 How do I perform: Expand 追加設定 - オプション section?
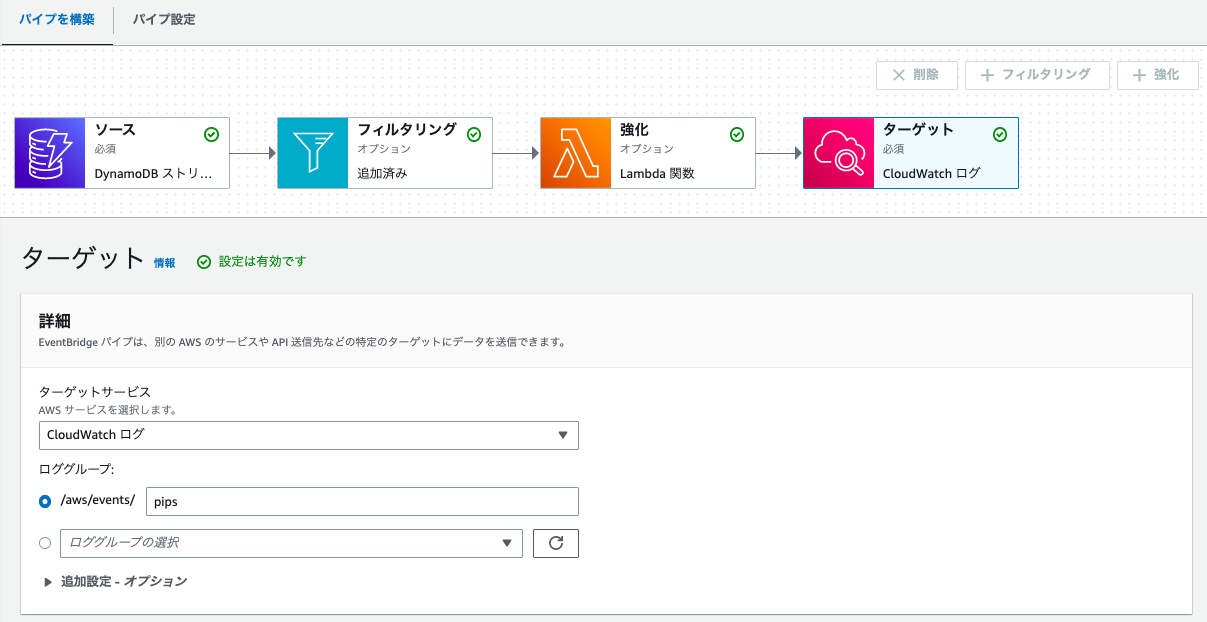[115, 581]
